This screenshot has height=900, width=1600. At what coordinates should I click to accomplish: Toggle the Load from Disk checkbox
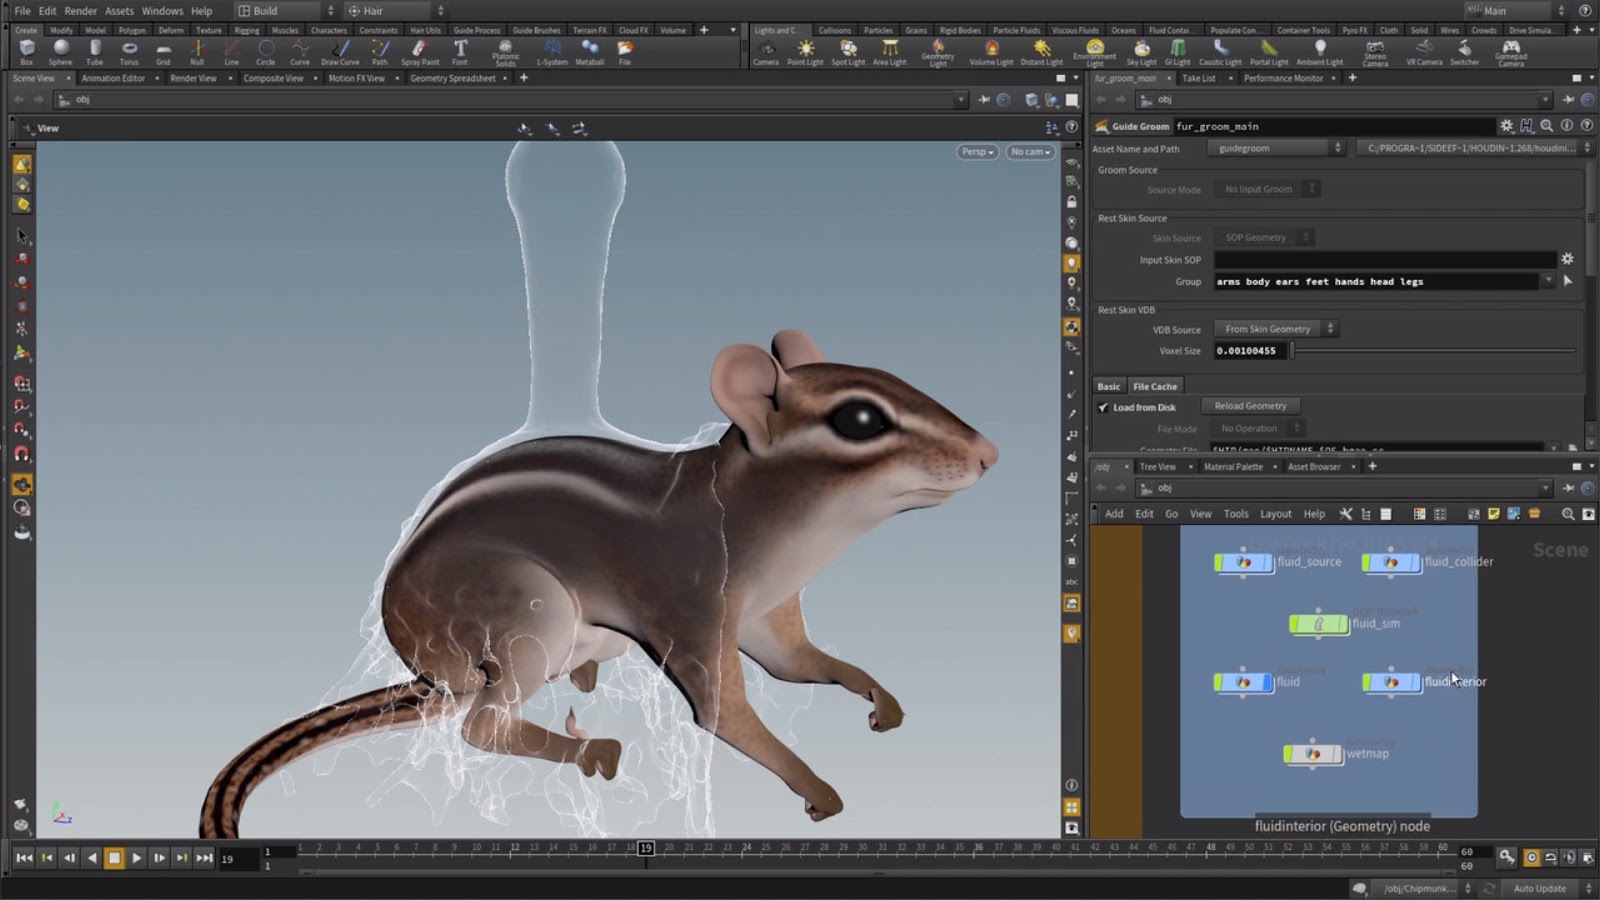(x=1103, y=407)
